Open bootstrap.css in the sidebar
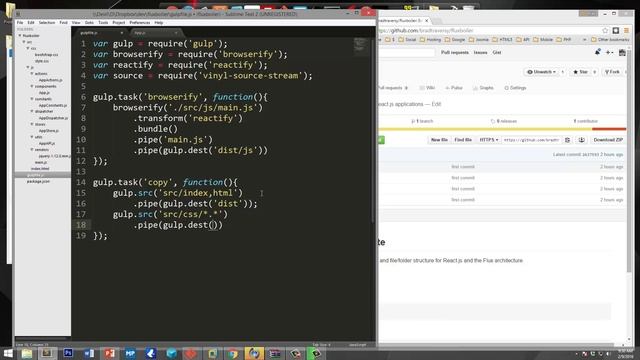 (46, 55)
